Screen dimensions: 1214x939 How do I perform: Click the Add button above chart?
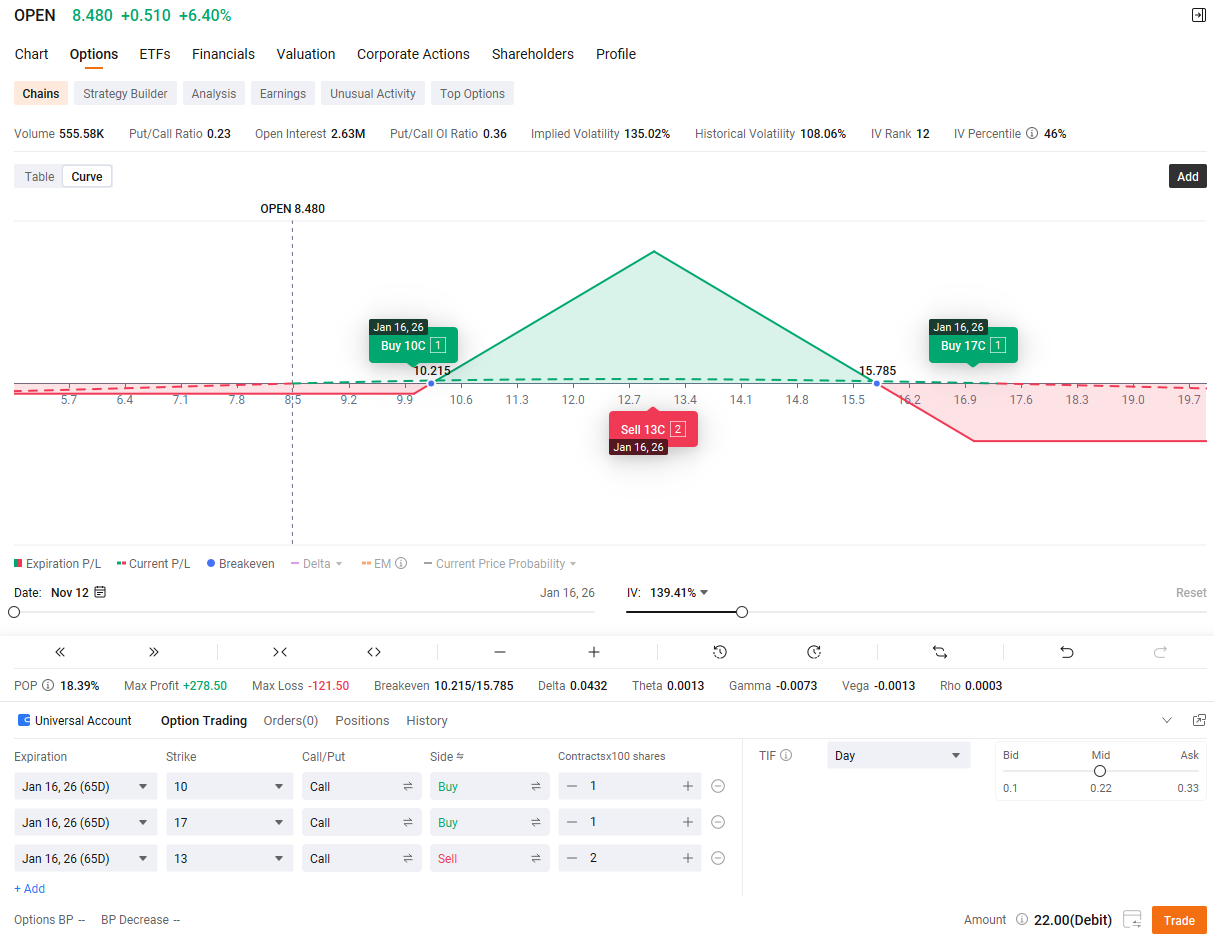point(1187,176)
